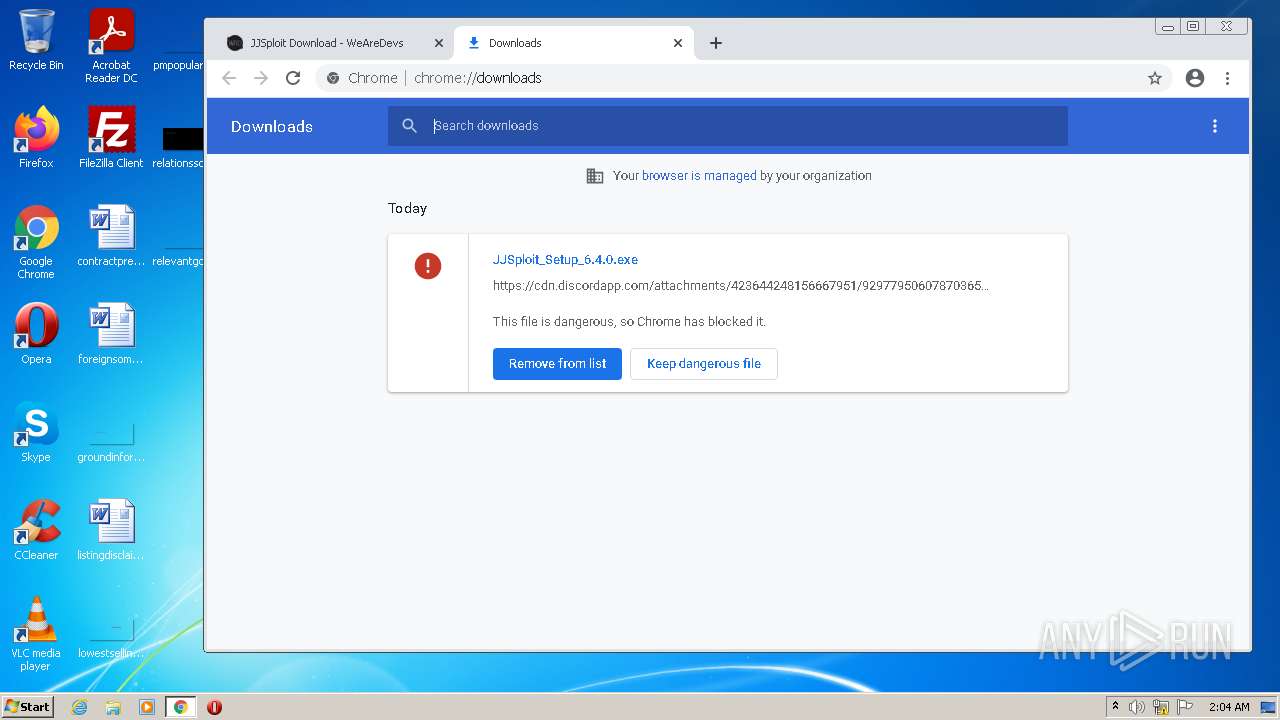The image size is (1280, 720).
Task: Select the Recycle Bin desktop icon
Action: tap(36, 41)
